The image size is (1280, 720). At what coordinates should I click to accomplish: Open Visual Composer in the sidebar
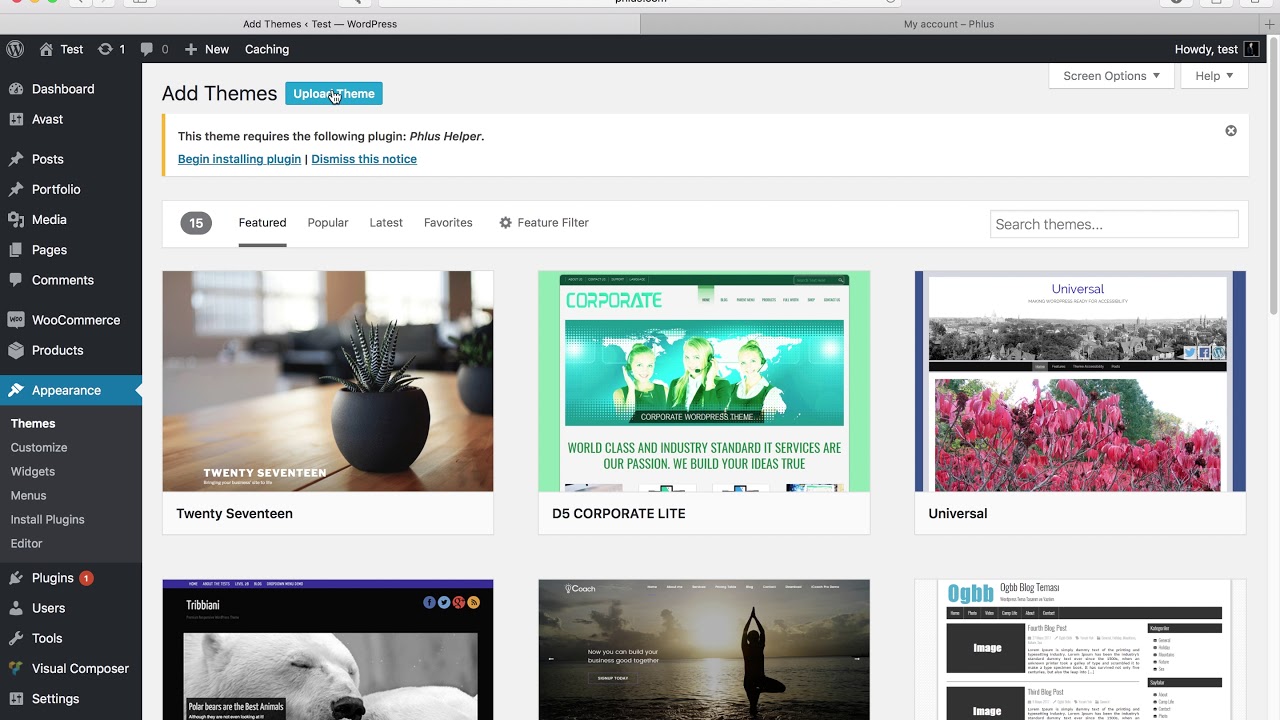coord(71,668)
